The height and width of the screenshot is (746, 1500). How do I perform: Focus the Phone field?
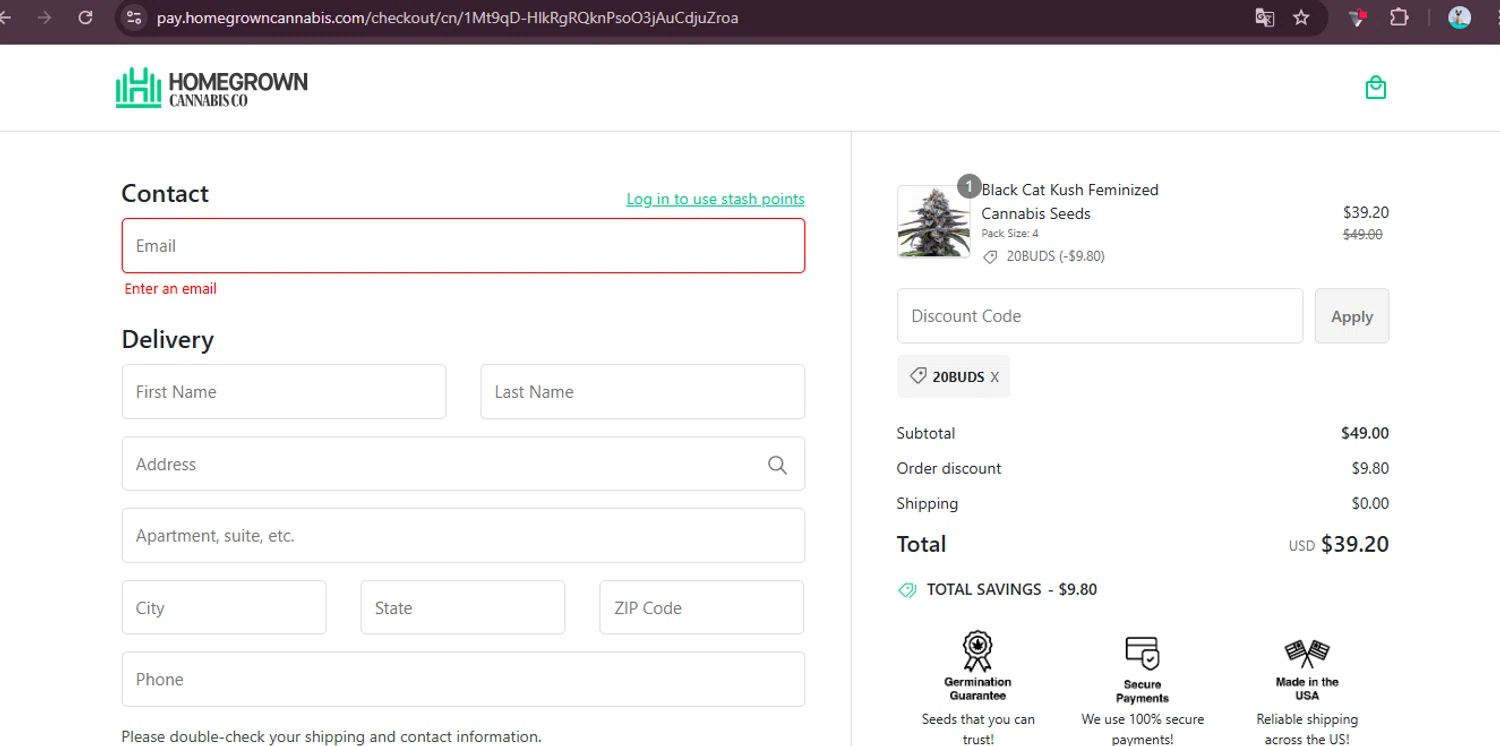coord(463,680)
